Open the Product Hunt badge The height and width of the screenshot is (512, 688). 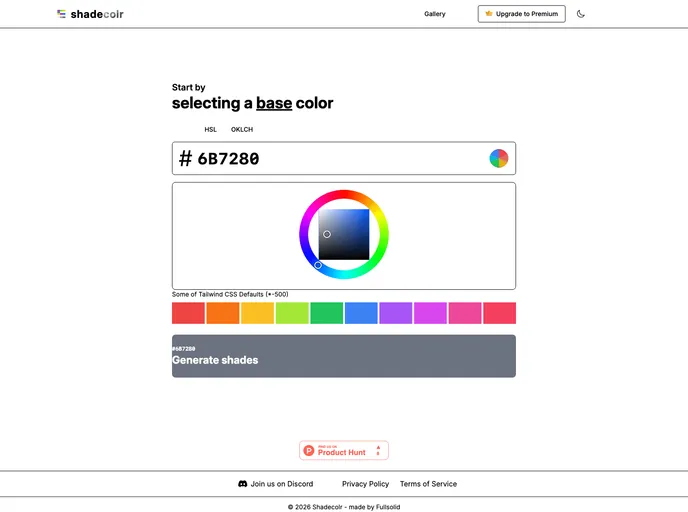coord(343,451)
